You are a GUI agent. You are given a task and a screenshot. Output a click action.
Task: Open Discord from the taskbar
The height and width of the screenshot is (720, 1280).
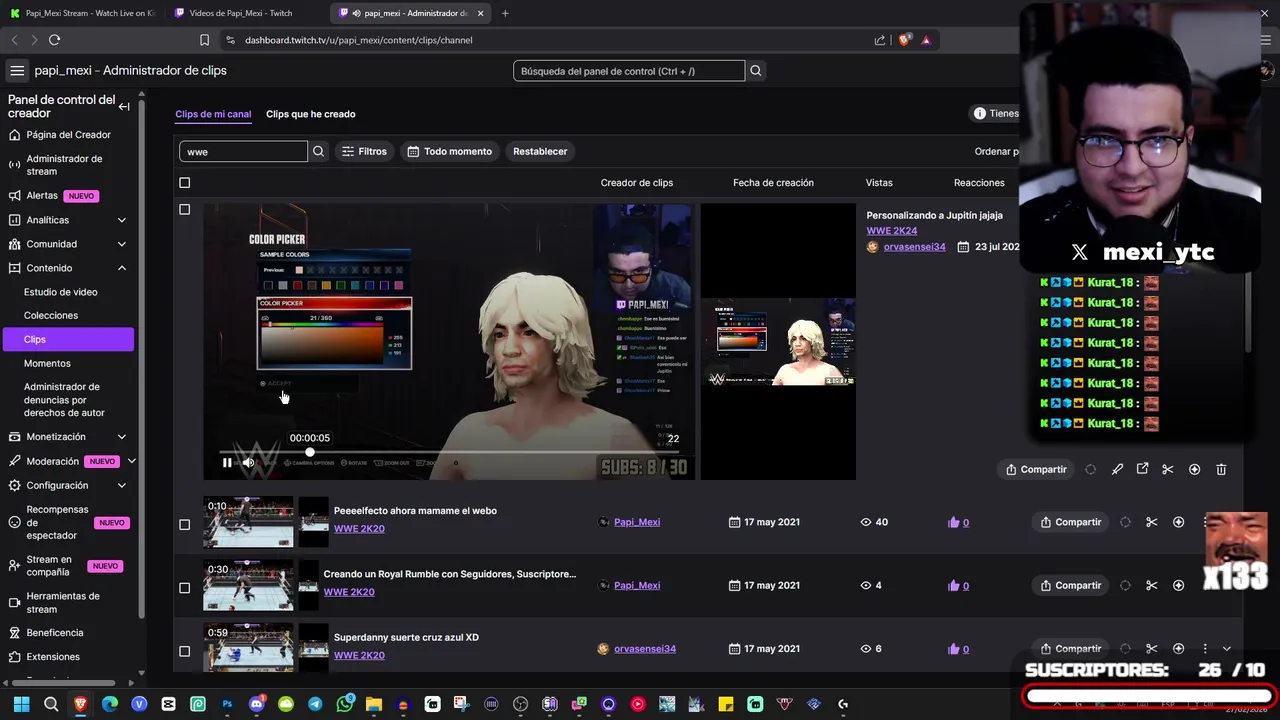[256, 704]
